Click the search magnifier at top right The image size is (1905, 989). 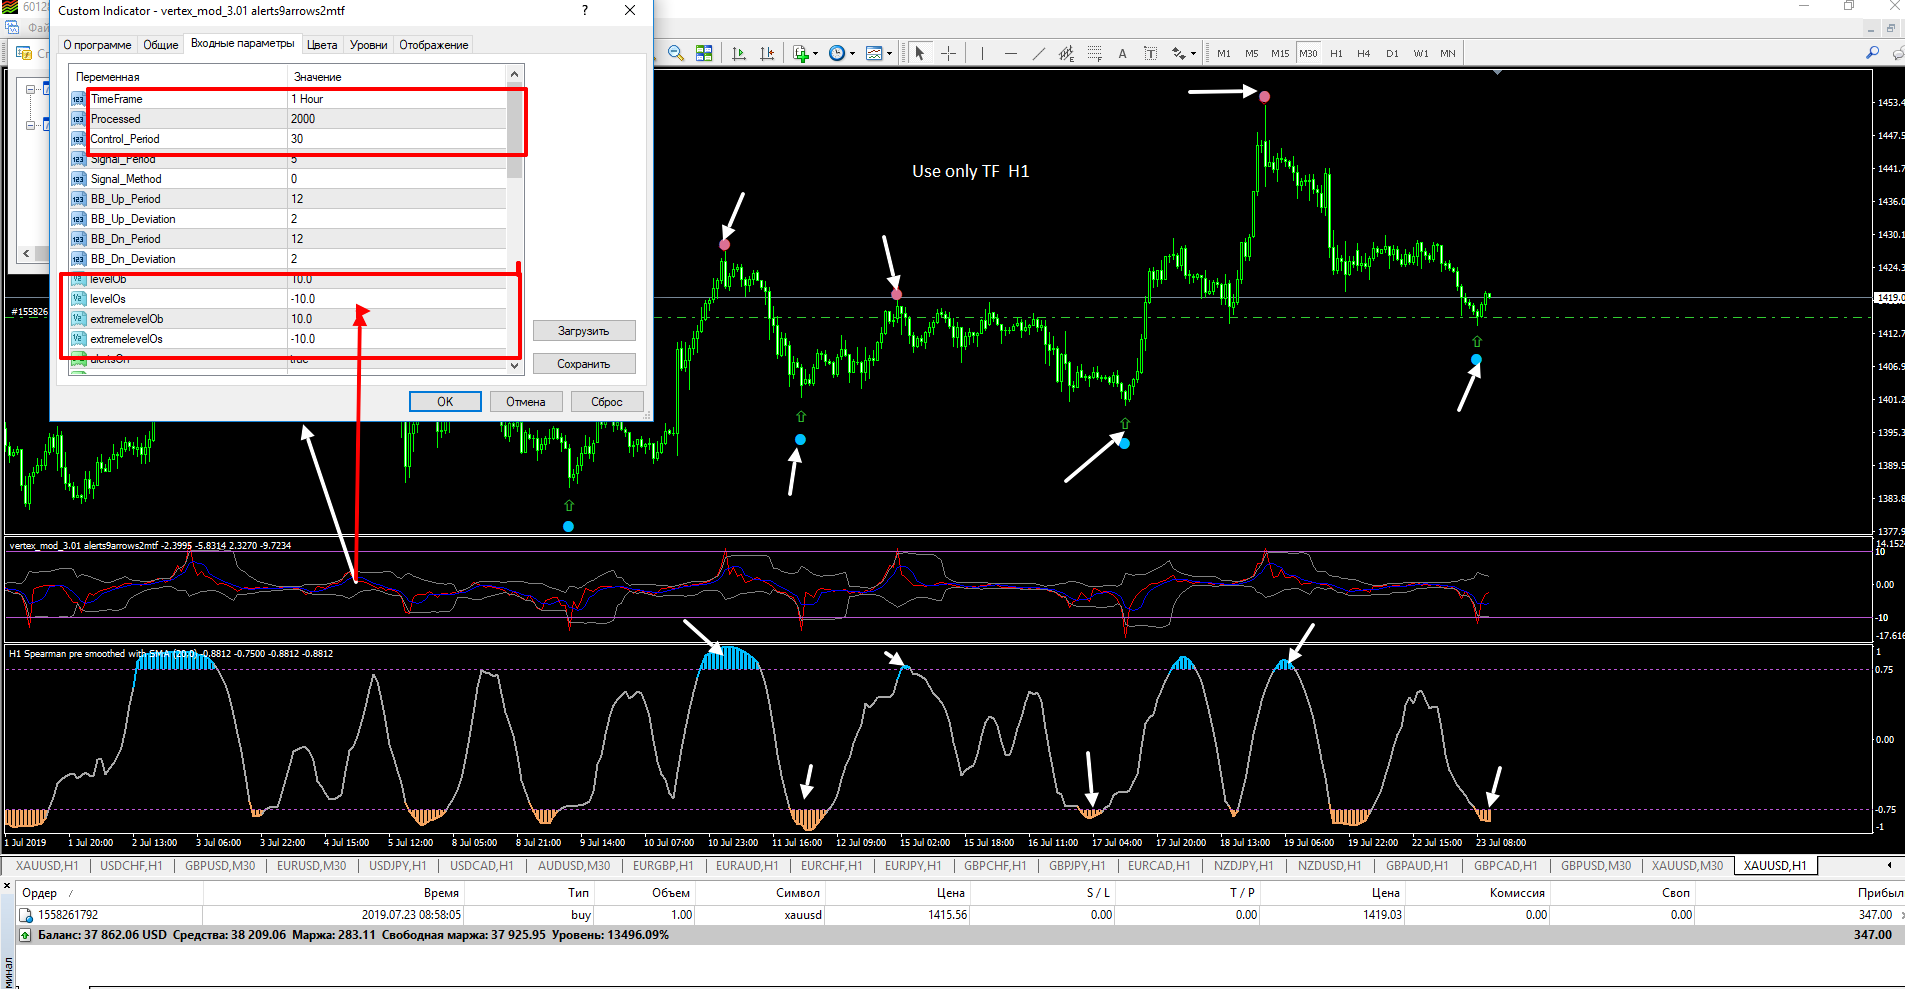(1872, 53)
